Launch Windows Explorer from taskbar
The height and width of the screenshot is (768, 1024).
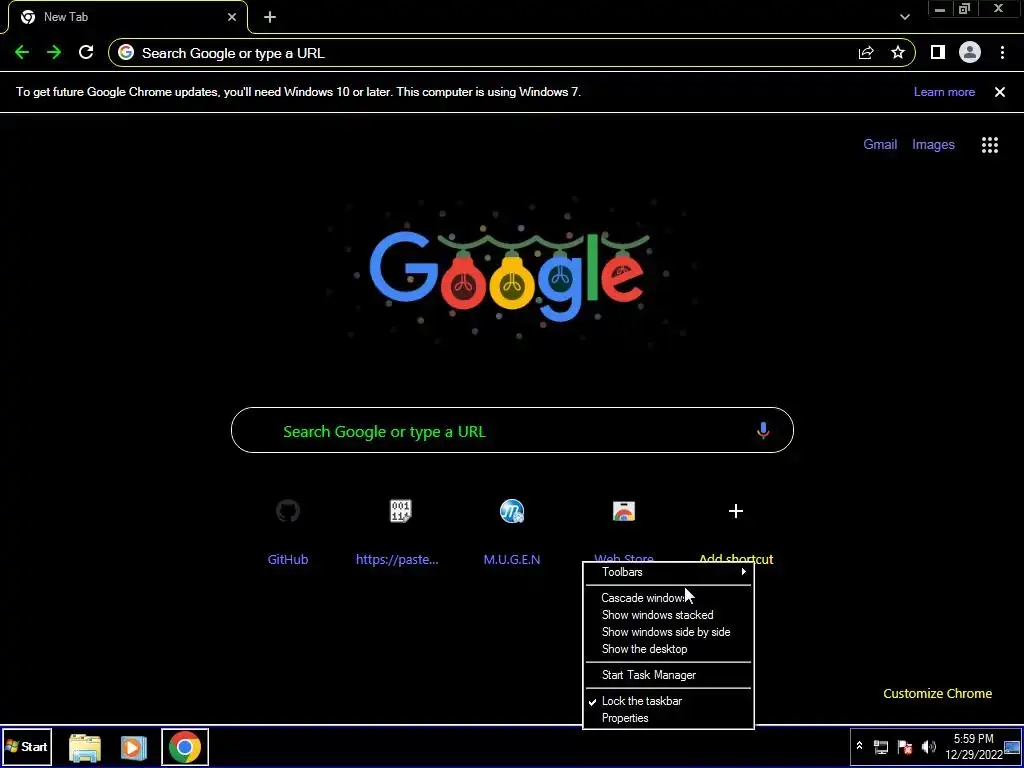85,748
